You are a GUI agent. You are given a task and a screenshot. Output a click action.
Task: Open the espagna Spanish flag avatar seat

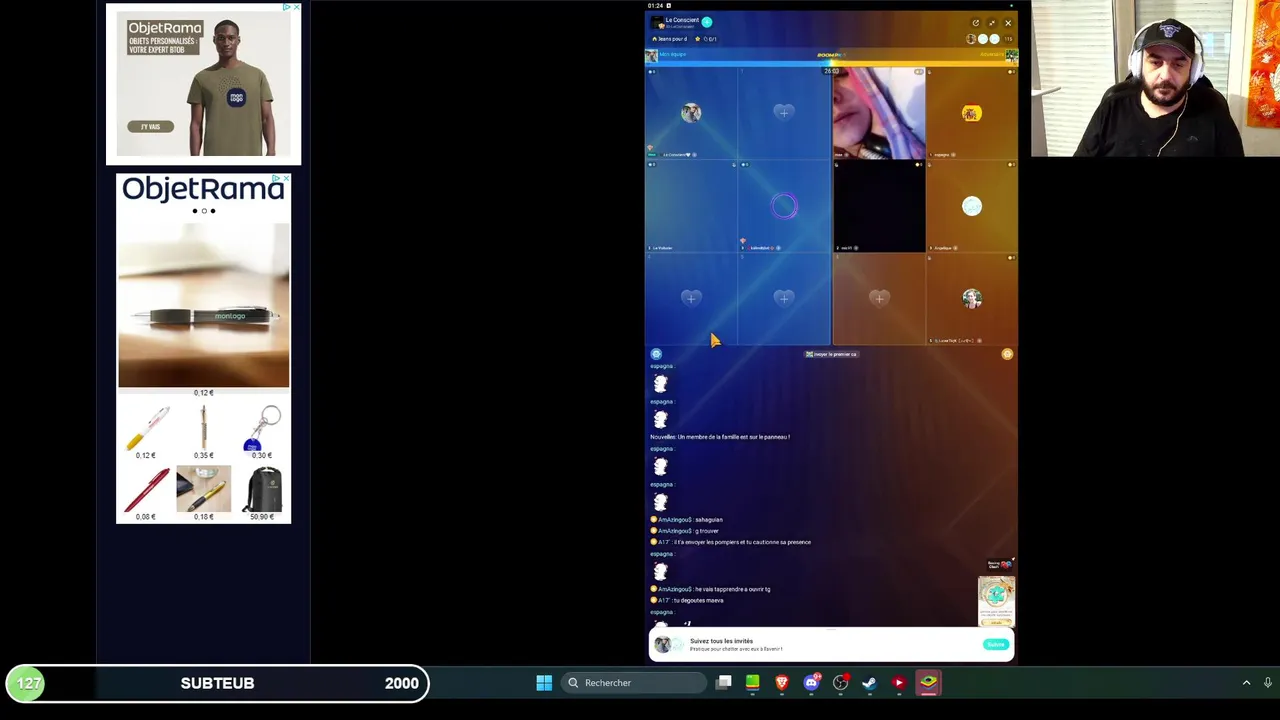coord(972,113)
